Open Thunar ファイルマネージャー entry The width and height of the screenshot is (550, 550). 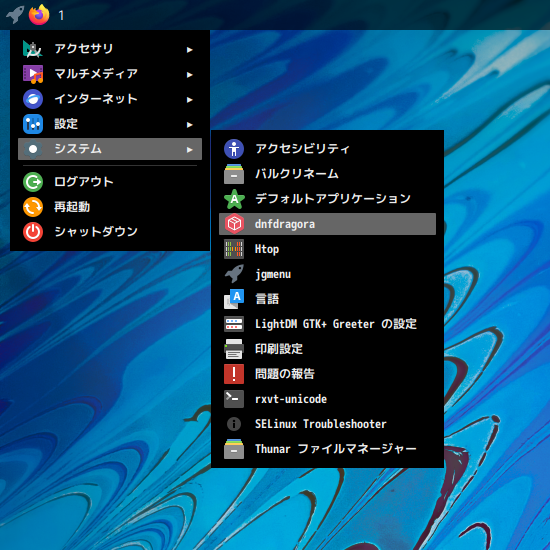point(327,449)
